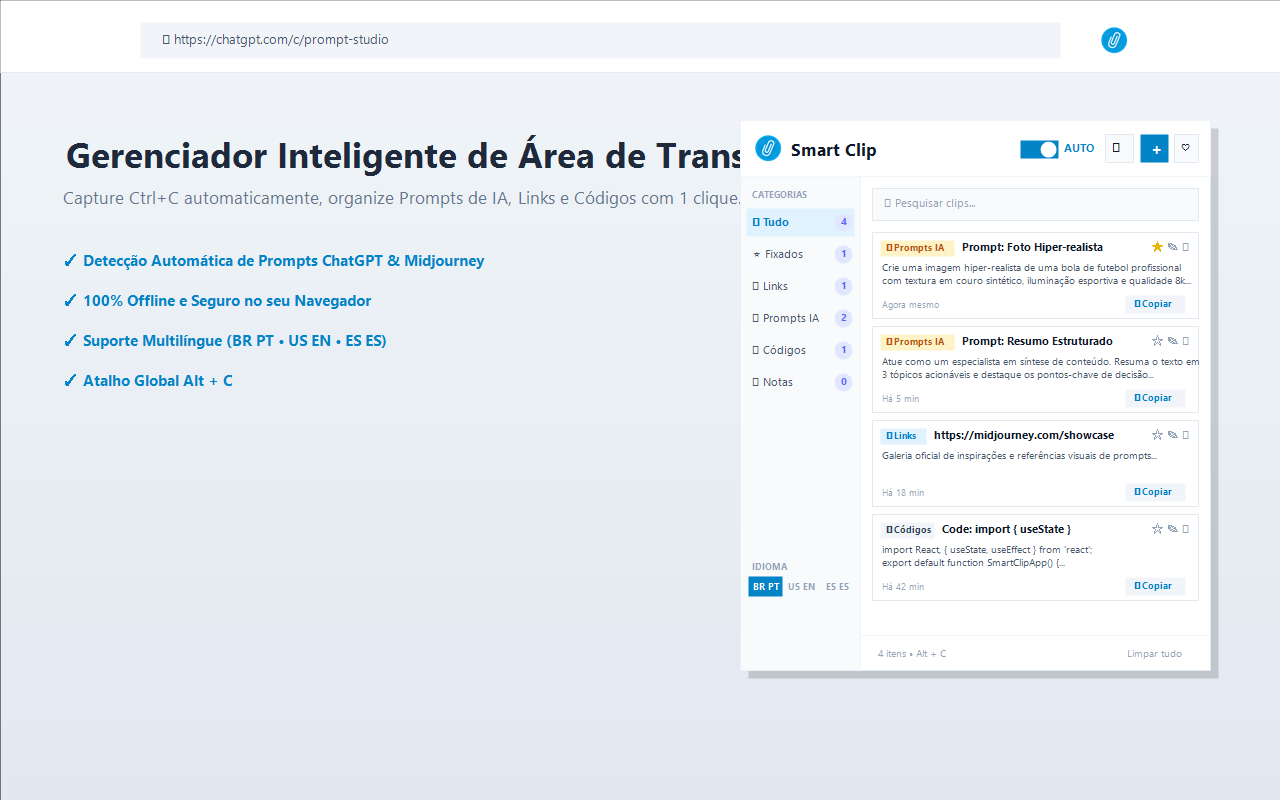Star the Code: import { useState } clip
This screenshot has height=800, width=1280.
(1157, 529)
